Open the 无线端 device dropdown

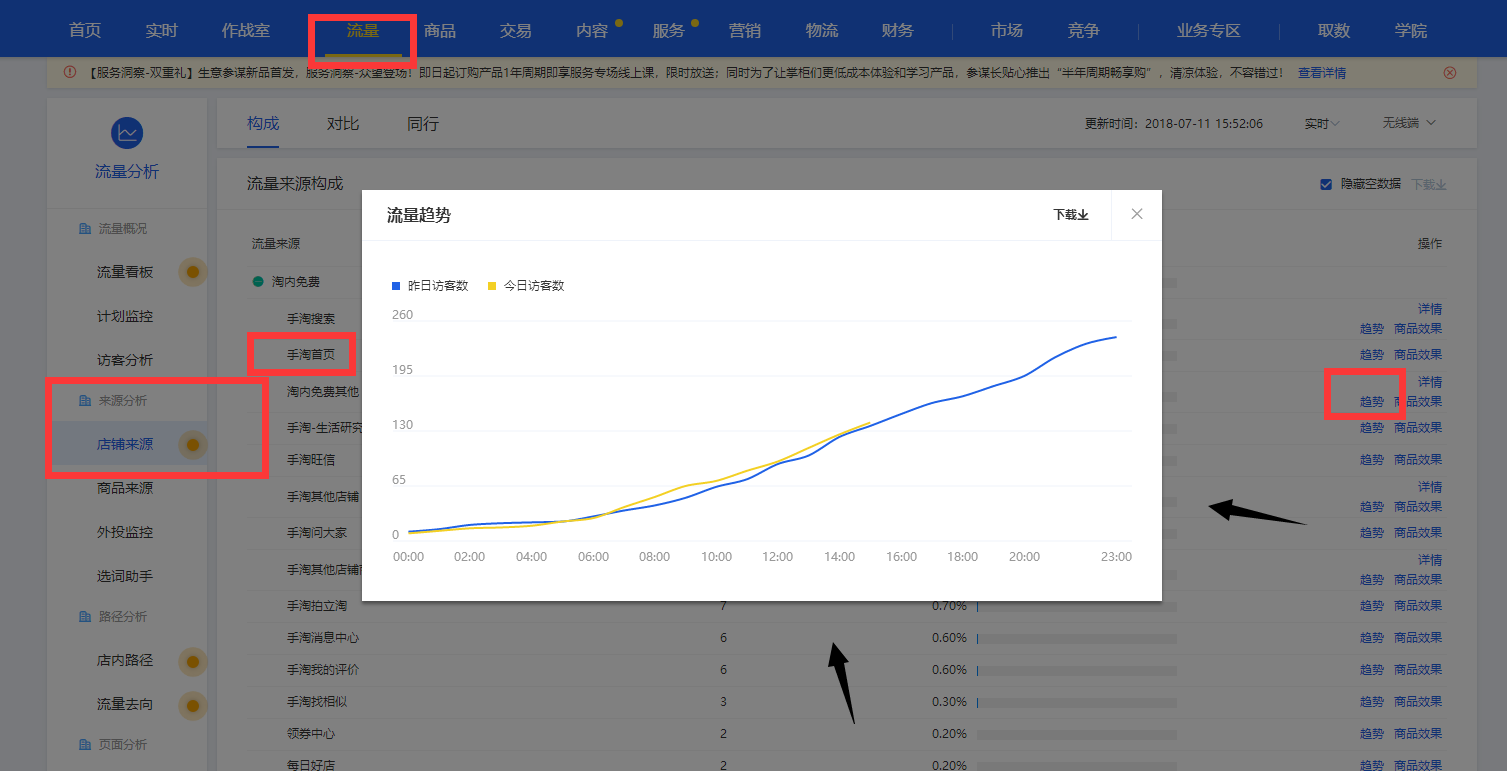coord(1409,123)
